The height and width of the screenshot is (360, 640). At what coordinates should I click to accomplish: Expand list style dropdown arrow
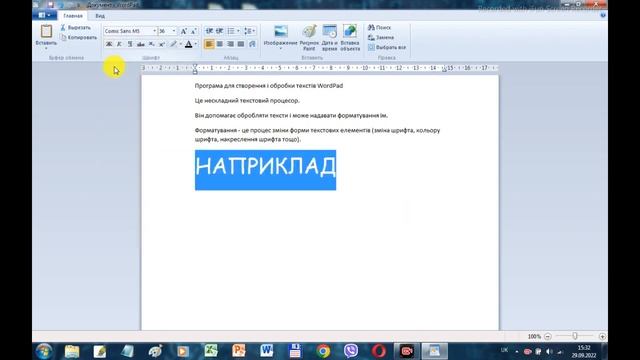[238, 31]
